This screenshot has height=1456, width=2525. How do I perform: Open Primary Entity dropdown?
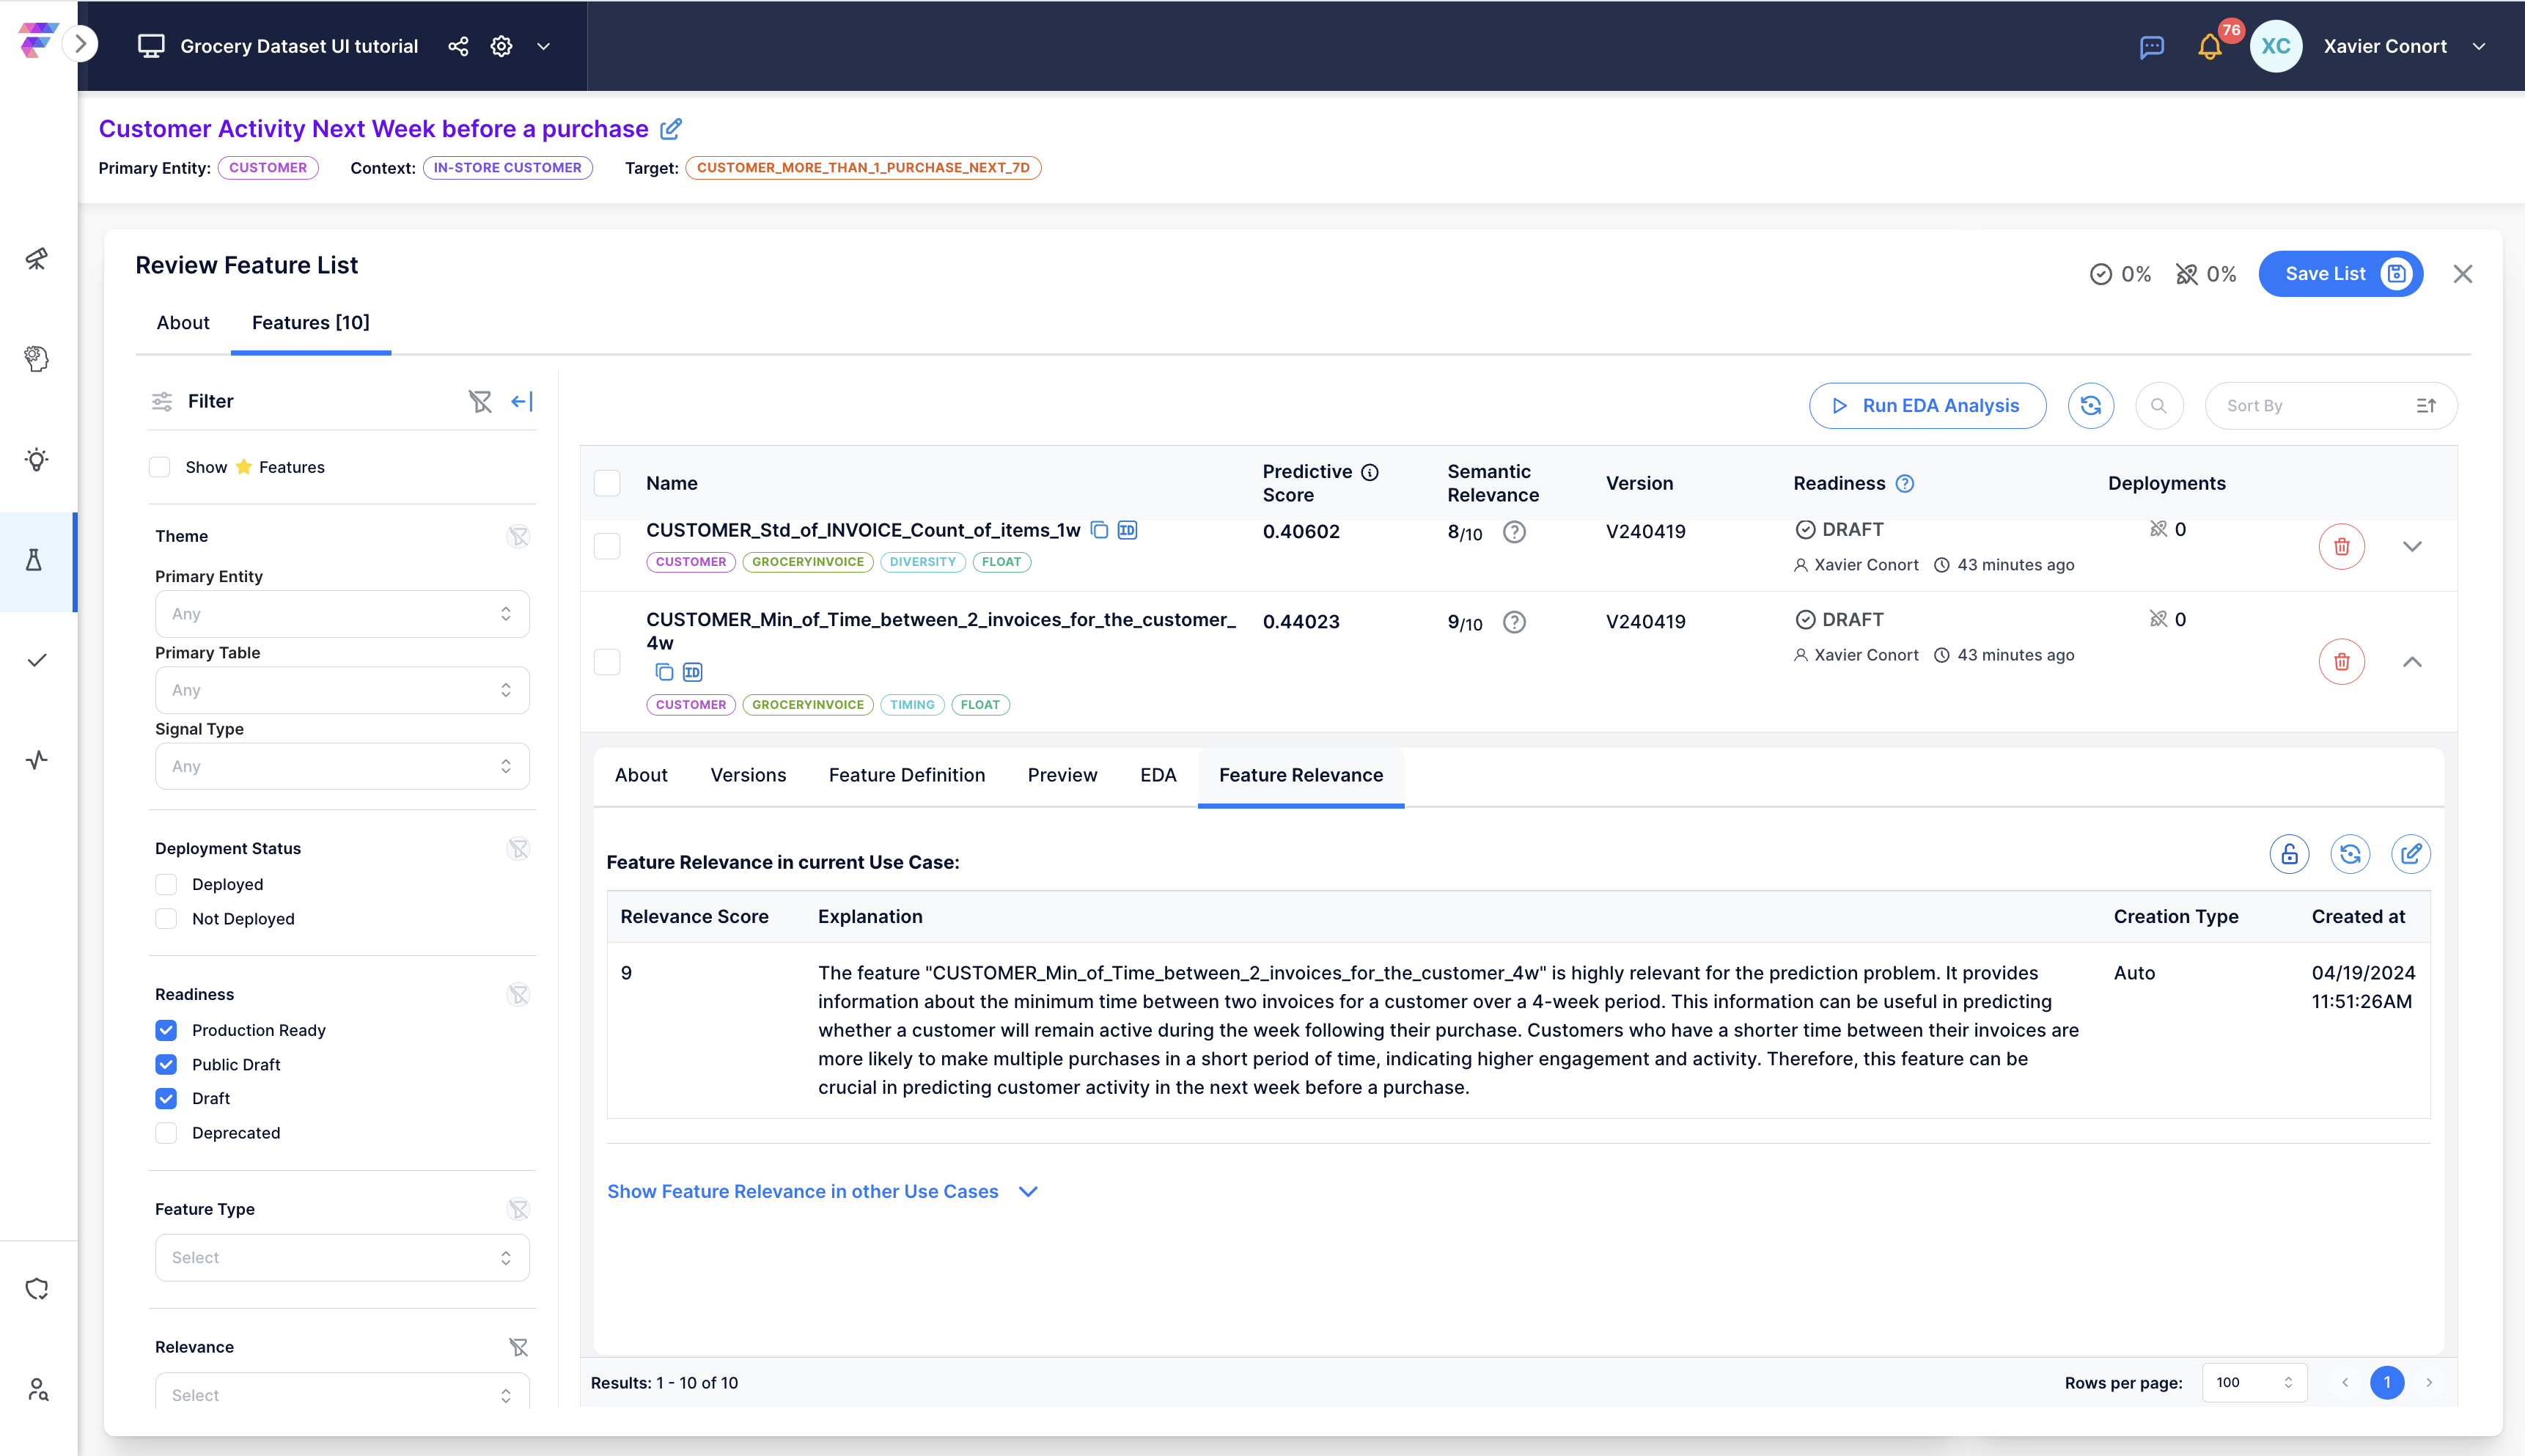pyautogui.click(x=342, y=614)
